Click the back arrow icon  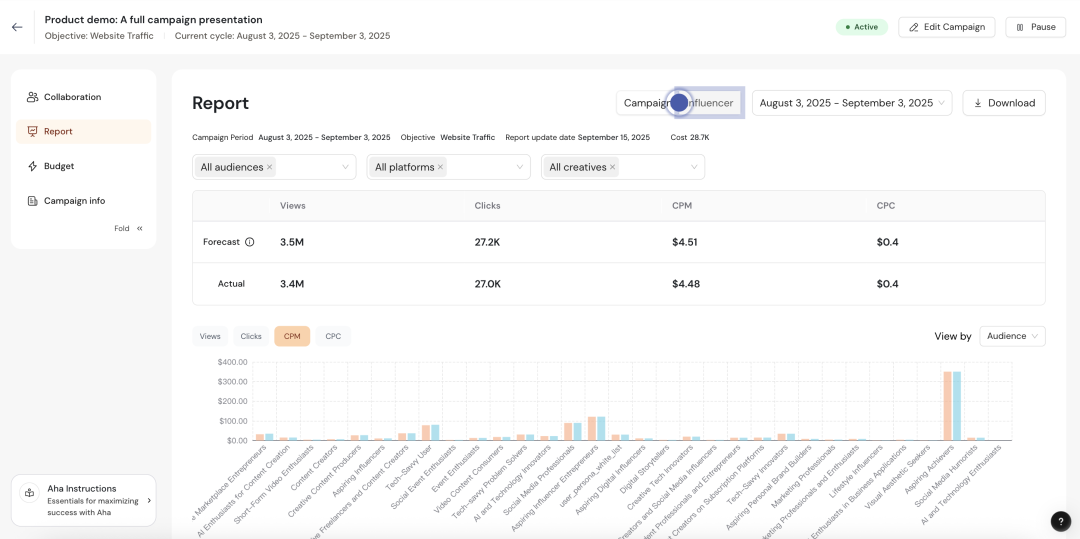click(17, 27)
